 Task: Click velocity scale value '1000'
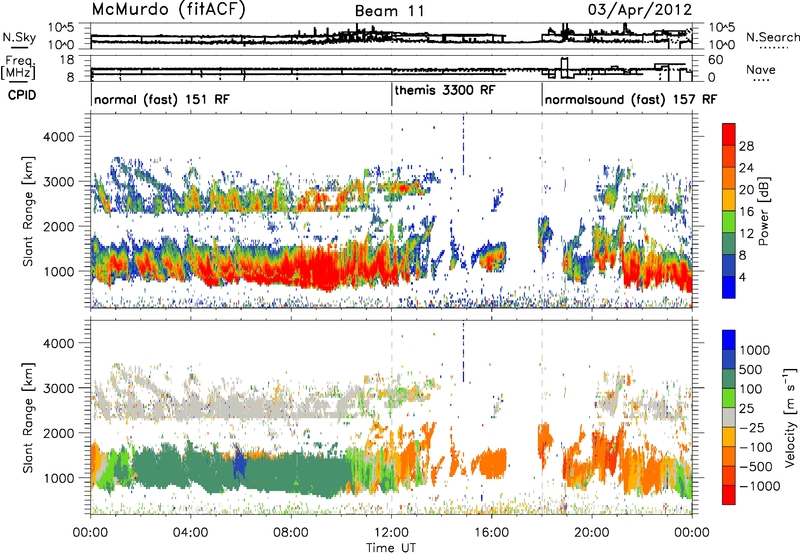pos(755,350)
